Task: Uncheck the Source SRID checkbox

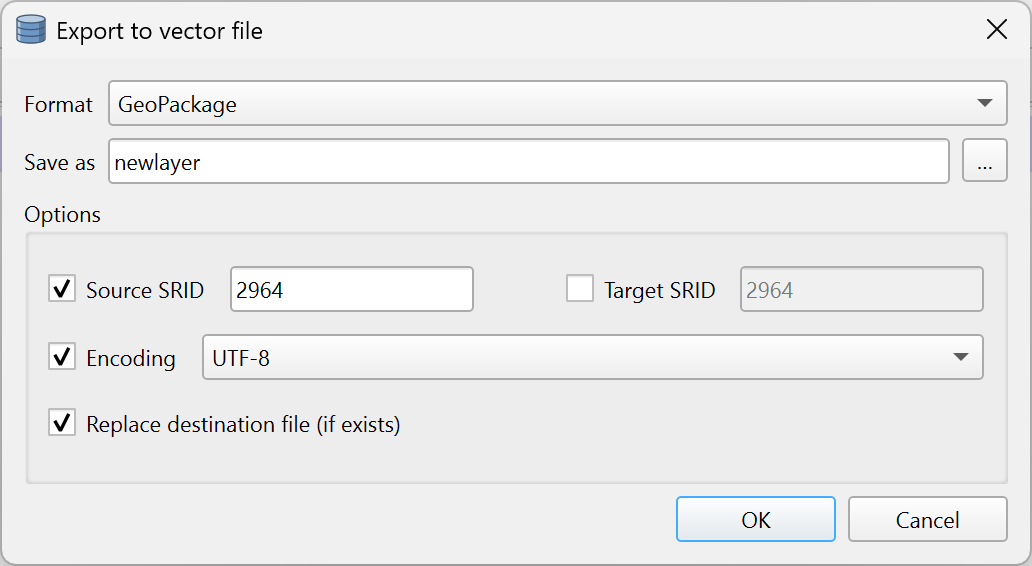Action: [62, 290]
